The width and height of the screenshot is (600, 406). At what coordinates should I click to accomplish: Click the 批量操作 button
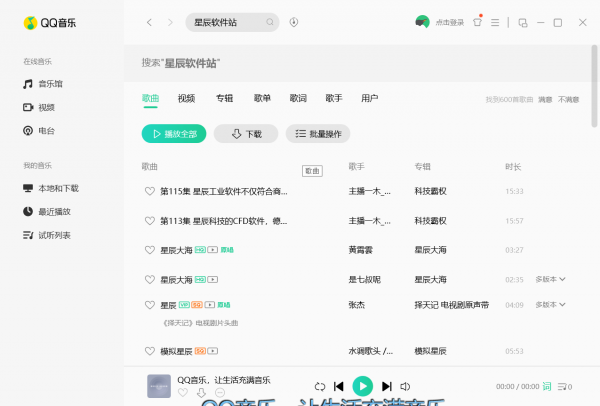click(x=318, y=134)
